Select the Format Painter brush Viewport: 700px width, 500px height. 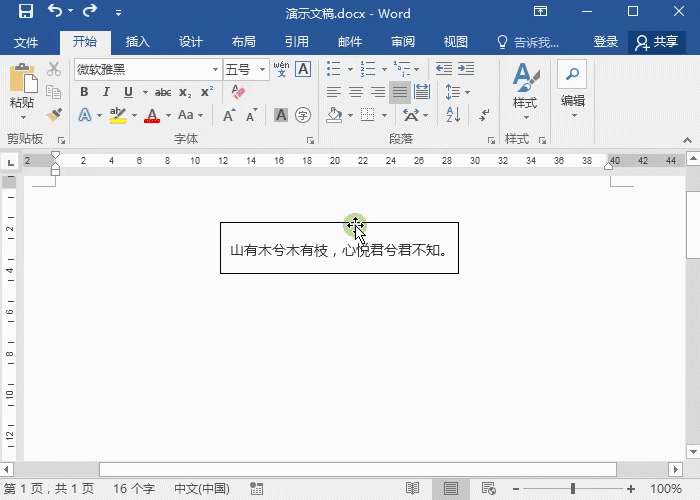[x=54, y=115]
